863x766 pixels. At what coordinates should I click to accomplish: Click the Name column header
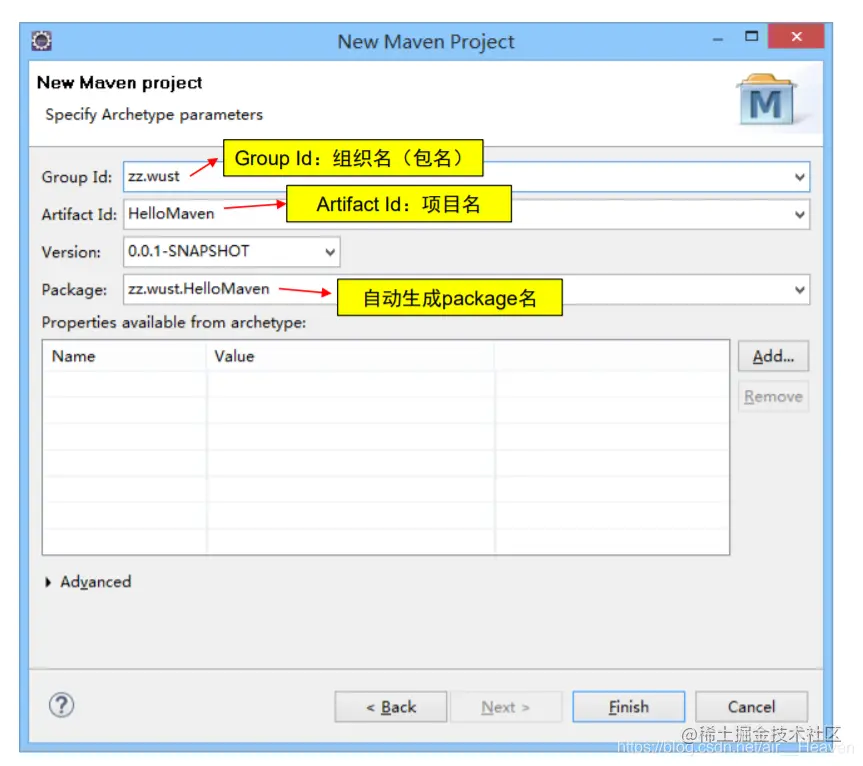(x=124, y=356)
